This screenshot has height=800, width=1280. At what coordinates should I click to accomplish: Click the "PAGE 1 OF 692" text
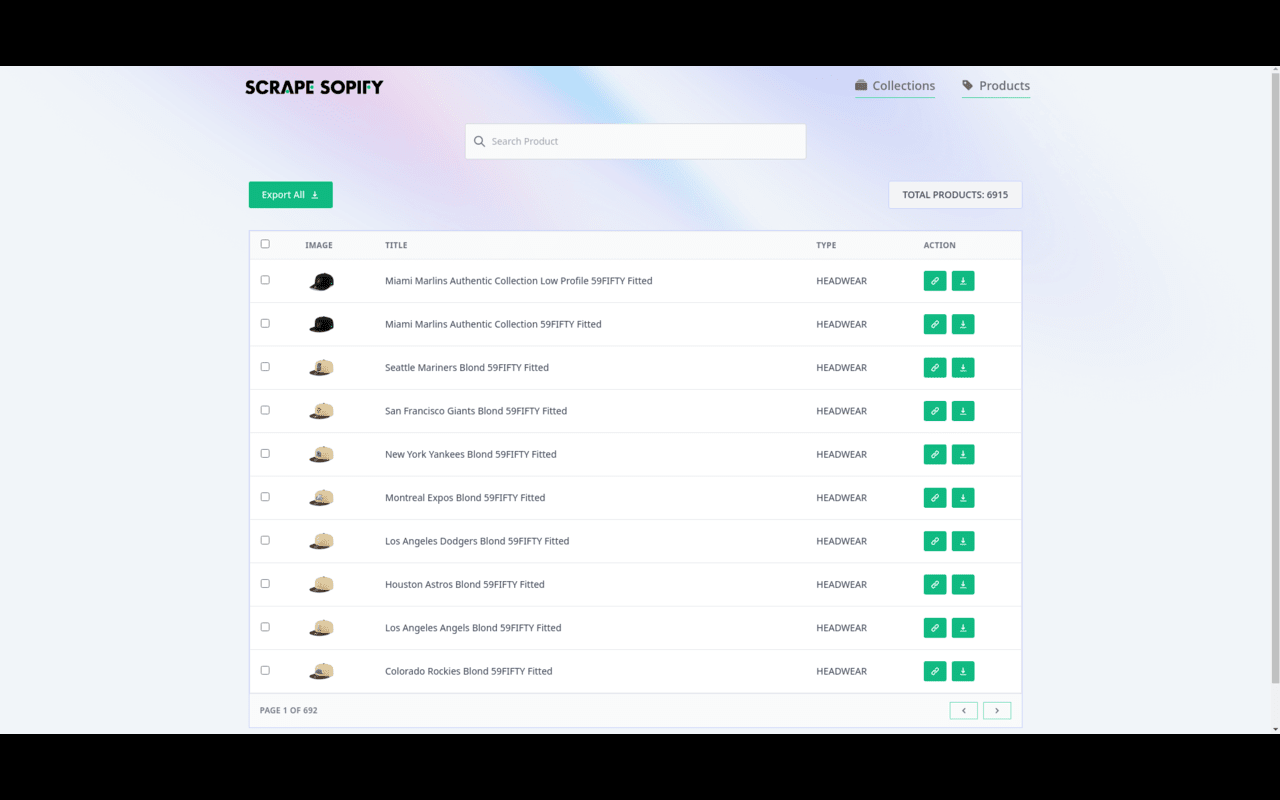coord(289,711)
